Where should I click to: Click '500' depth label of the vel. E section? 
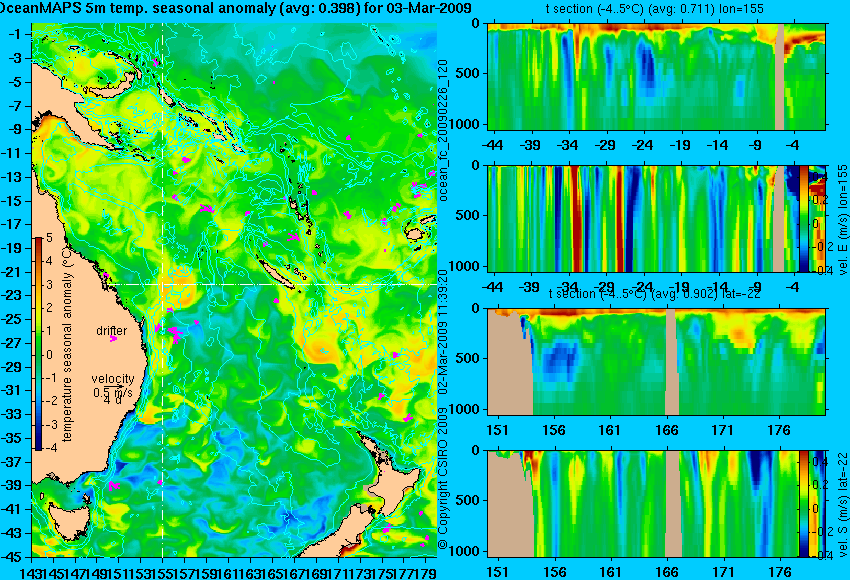468,215
